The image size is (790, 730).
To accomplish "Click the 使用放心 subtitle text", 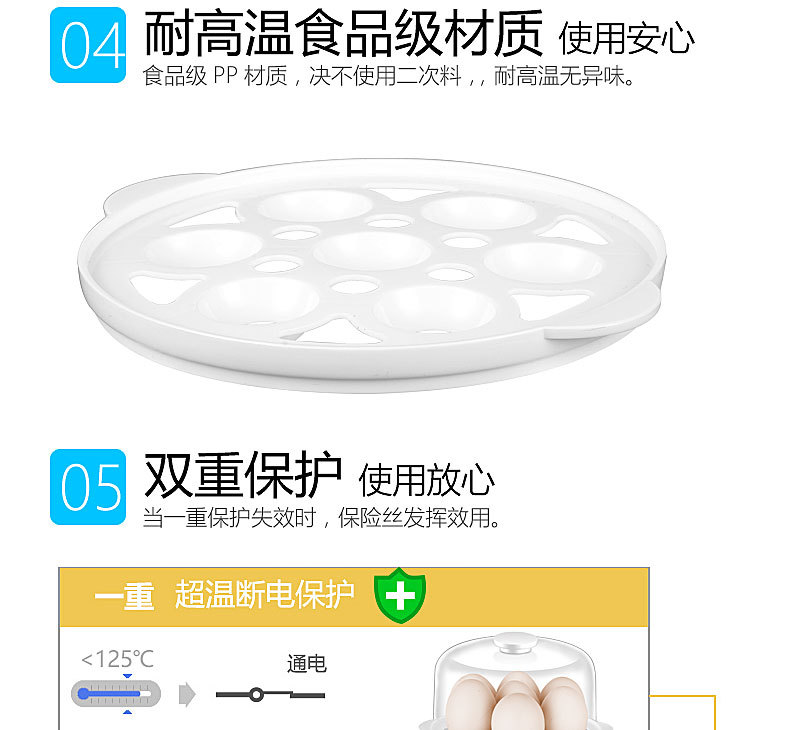I will [x=426, y=480].
